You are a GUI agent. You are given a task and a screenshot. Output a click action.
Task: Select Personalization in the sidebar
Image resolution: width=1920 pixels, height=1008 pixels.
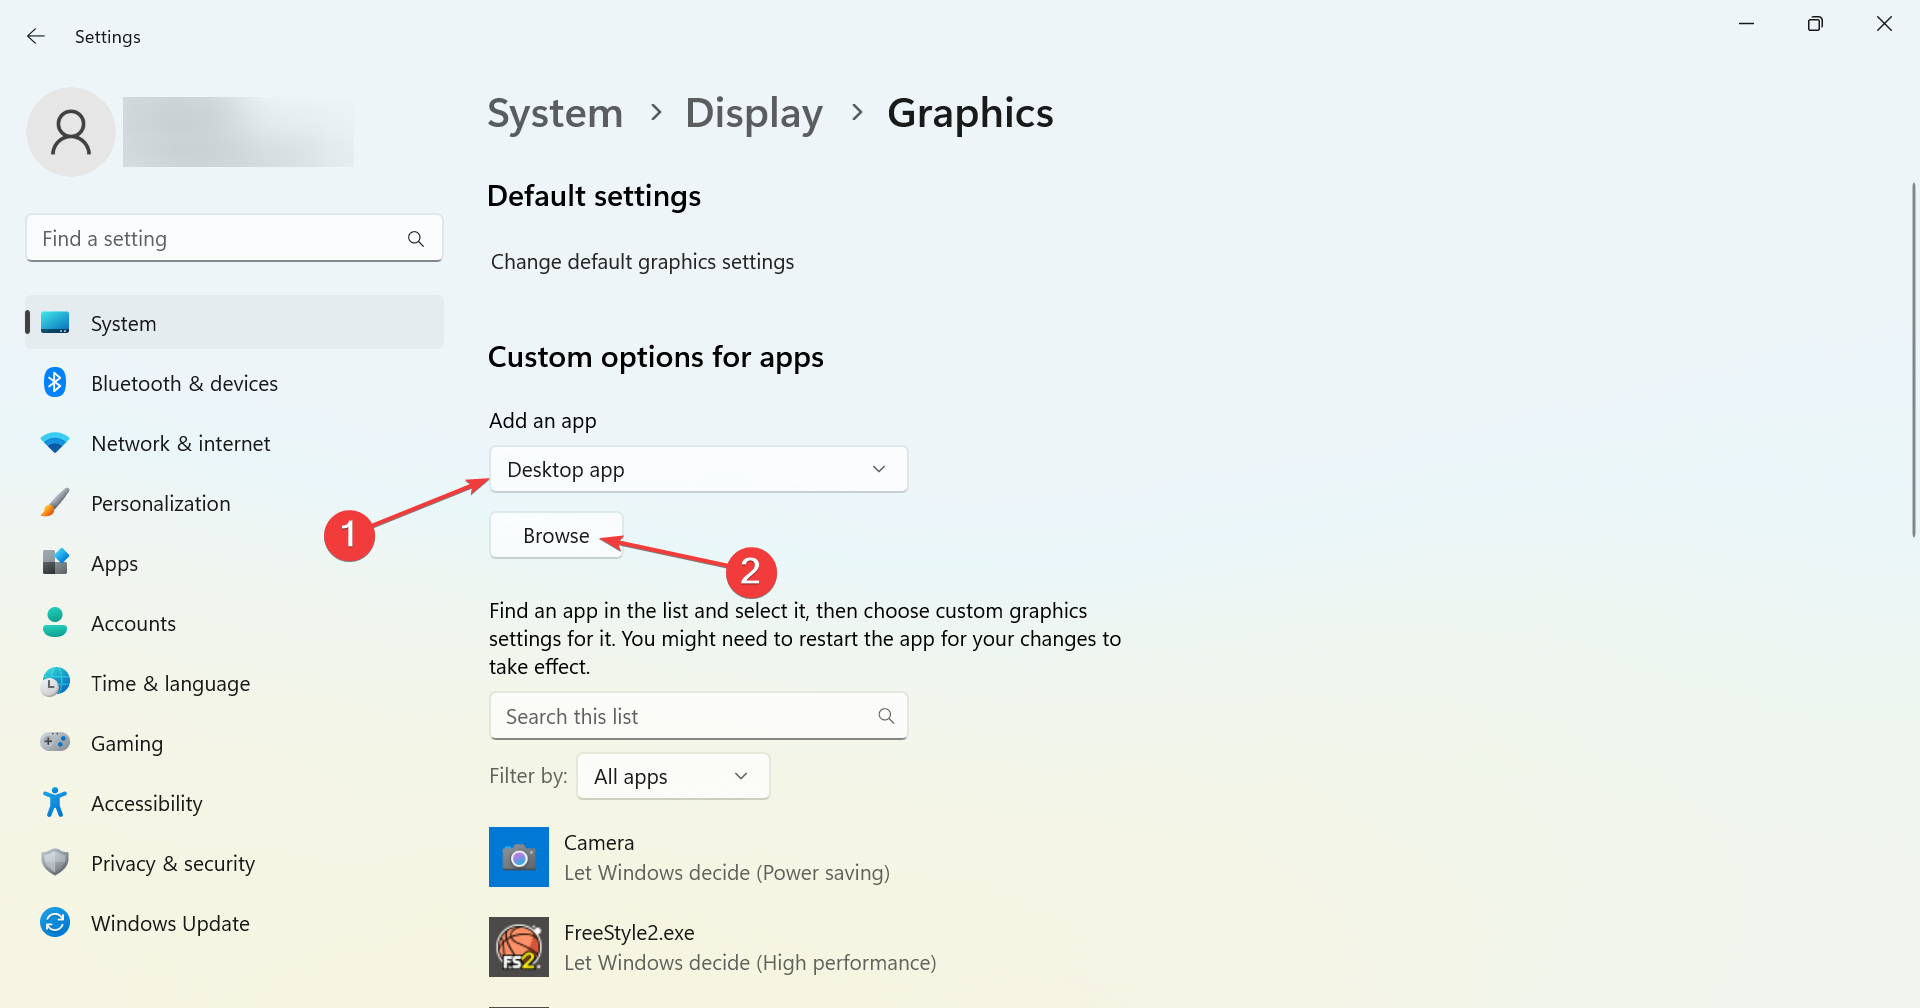coord(234,503)
